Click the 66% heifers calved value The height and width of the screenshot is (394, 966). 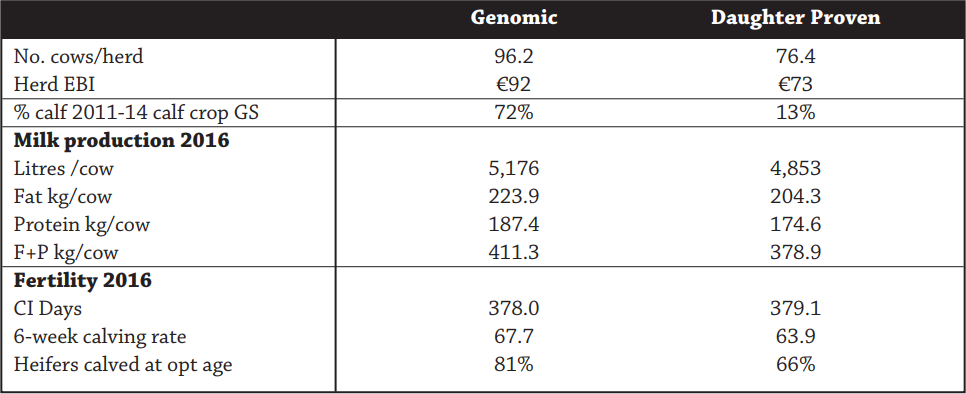pos(795,364)
